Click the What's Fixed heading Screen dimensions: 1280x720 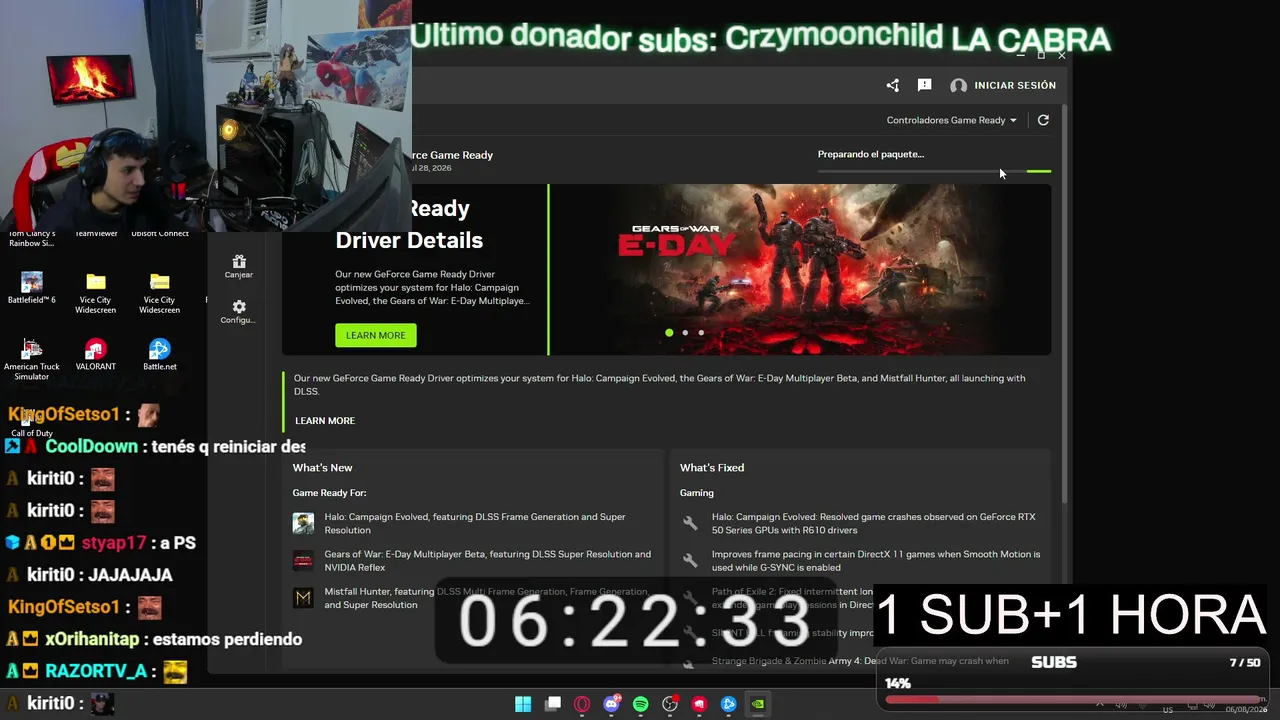coord(712,468)
